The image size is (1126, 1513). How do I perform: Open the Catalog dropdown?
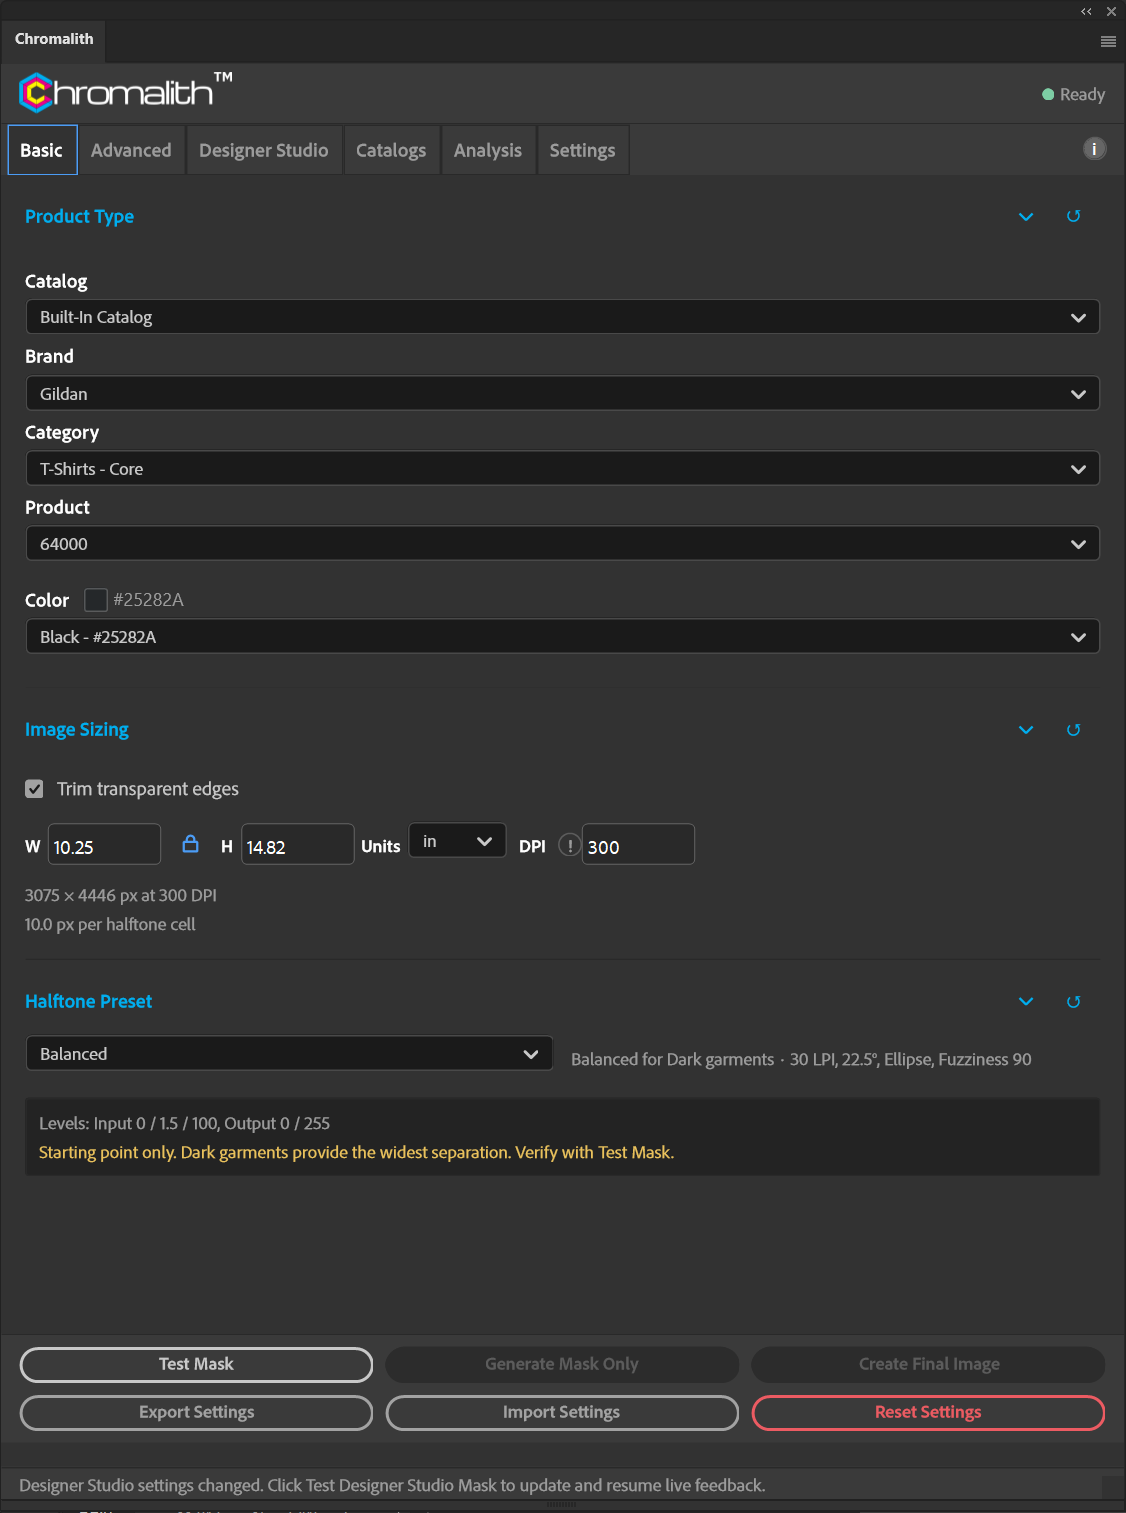pyautogui.click(x=562, y=317)
